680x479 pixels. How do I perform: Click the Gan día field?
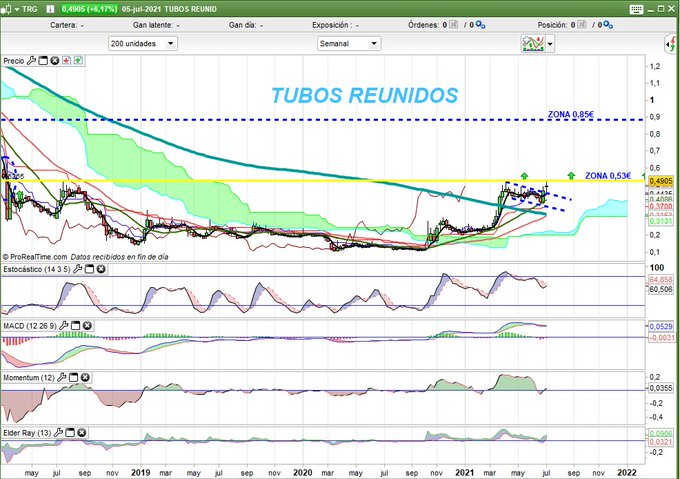pyautogui.click(x=245, y=25)
